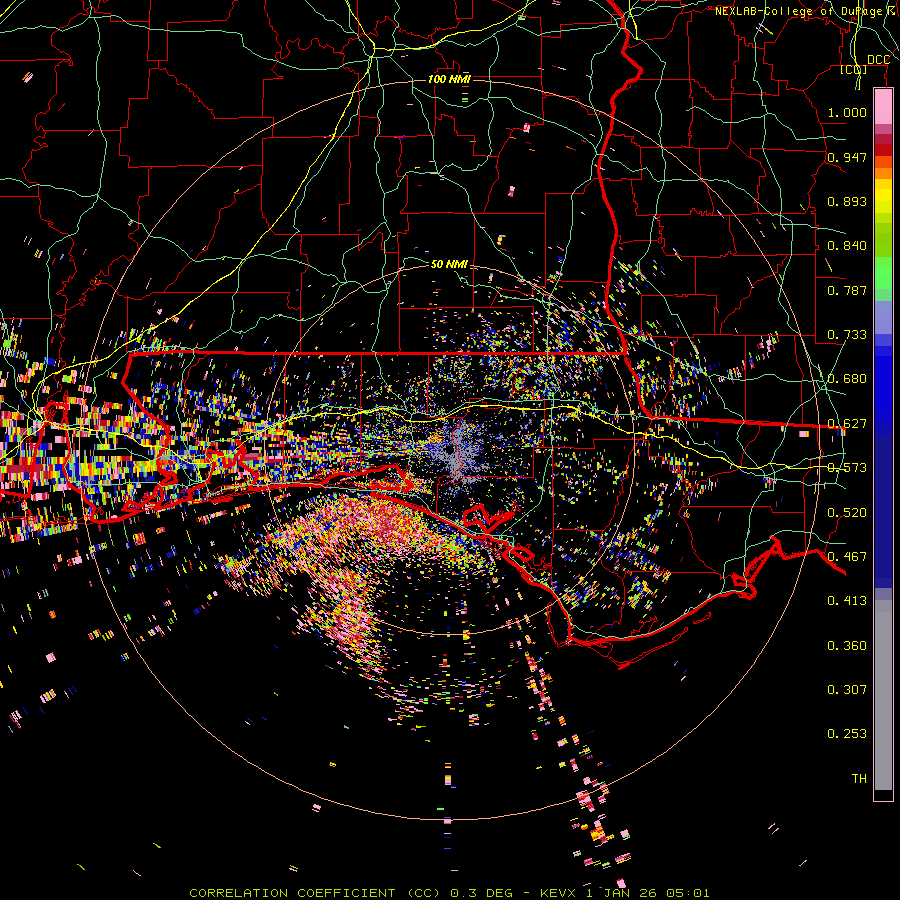Click the [CC] legend heading
900x900 pixels.
(853, 69)
